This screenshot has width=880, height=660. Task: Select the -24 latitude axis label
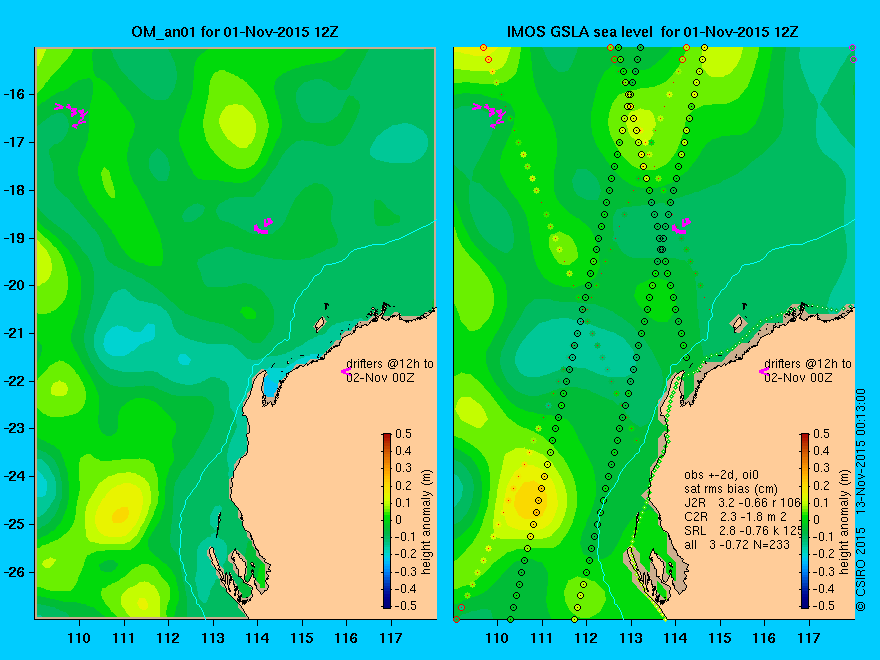pyautogui.click(x=16, y=476)
